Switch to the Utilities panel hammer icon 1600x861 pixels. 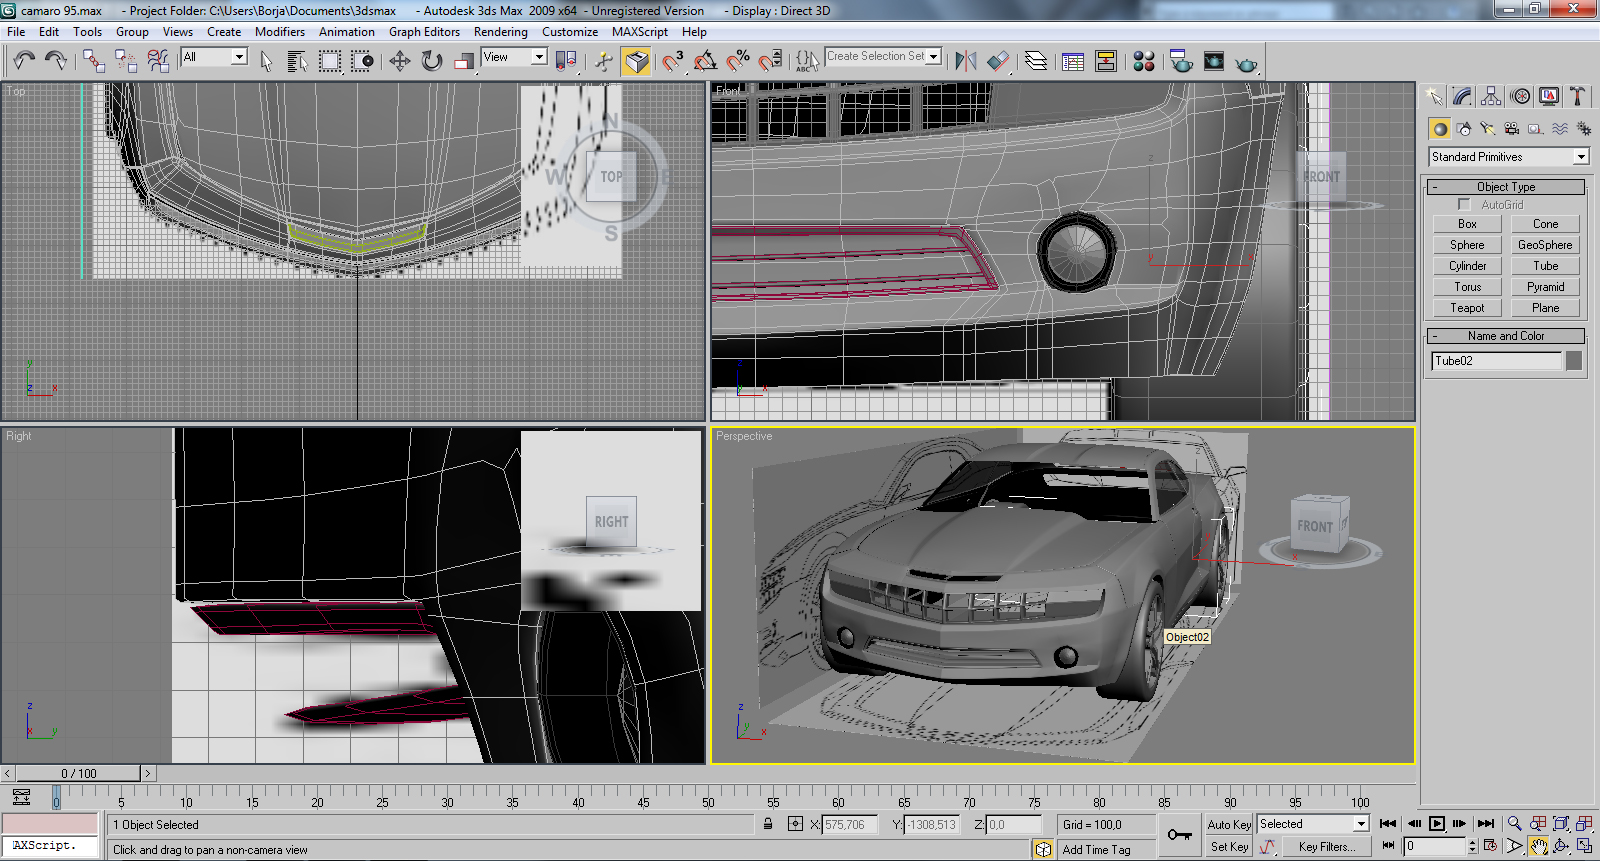coord(1578,96)
